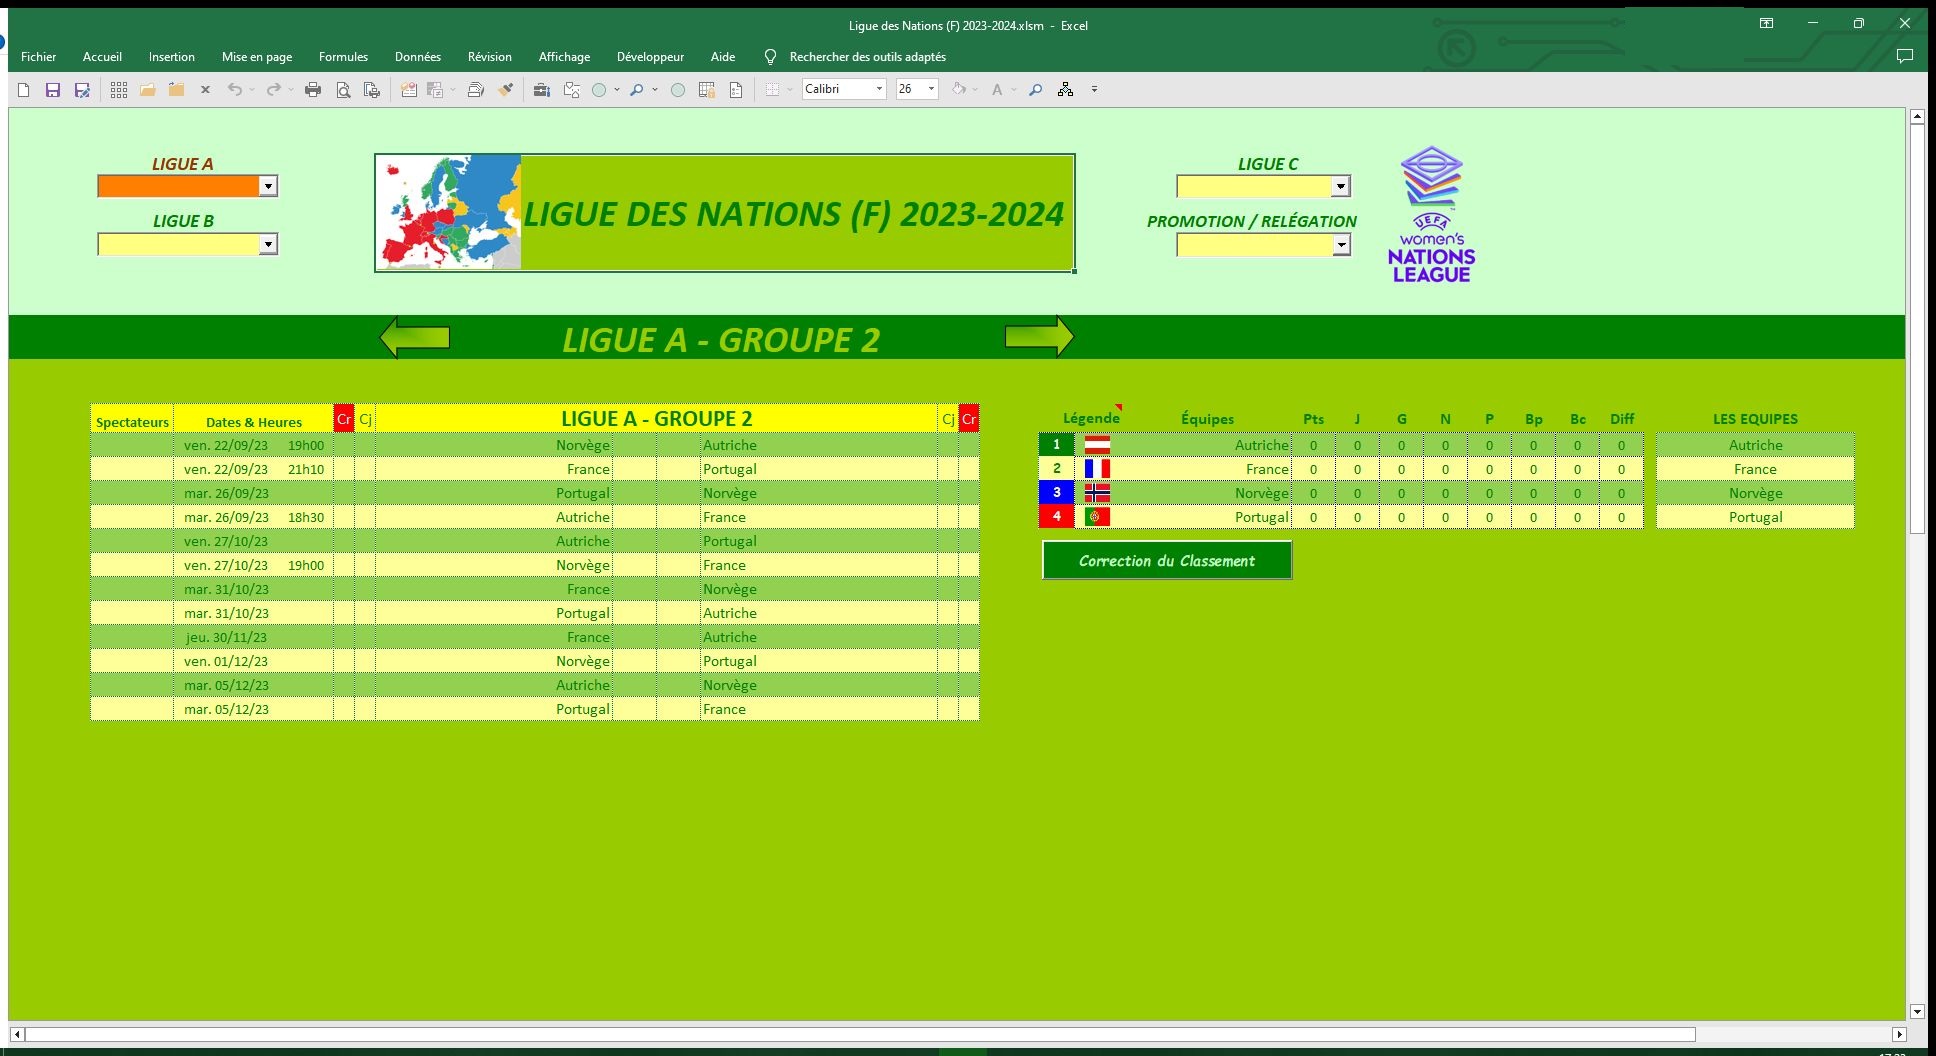Click the plain green circle icon
Screen dimensions: 1936x1056
[677, 90]
